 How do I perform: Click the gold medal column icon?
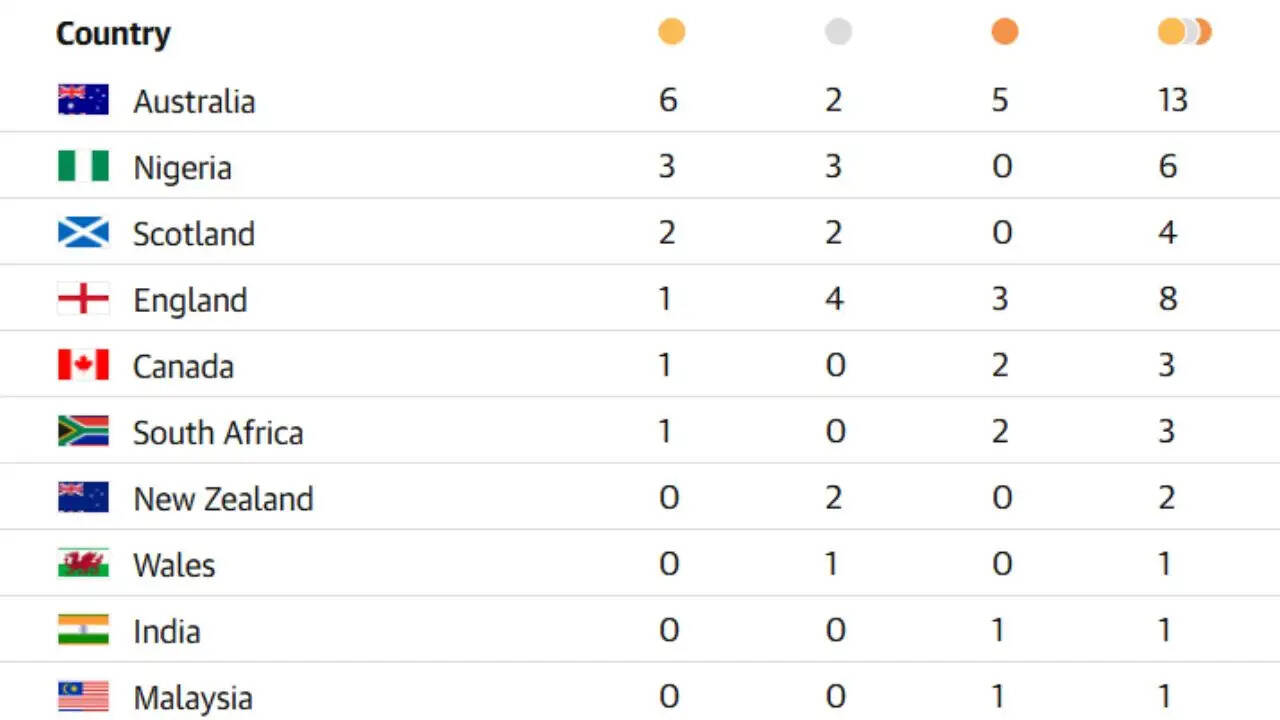point(671,32)
